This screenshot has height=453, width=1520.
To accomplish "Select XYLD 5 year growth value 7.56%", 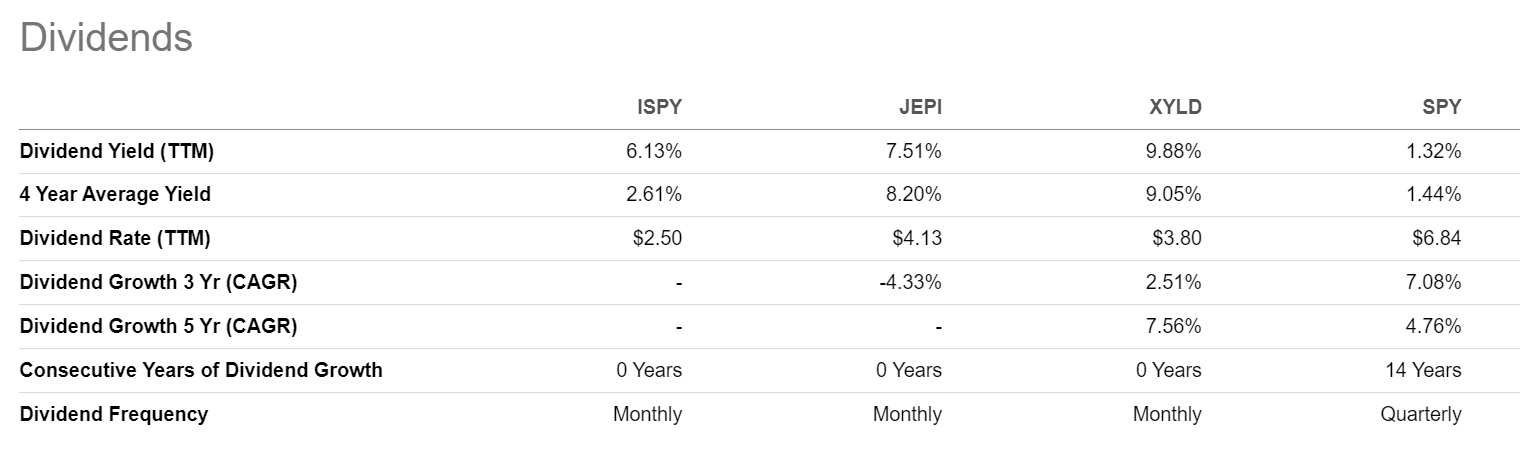I will pyautogui.click(x=1175, y=326).
